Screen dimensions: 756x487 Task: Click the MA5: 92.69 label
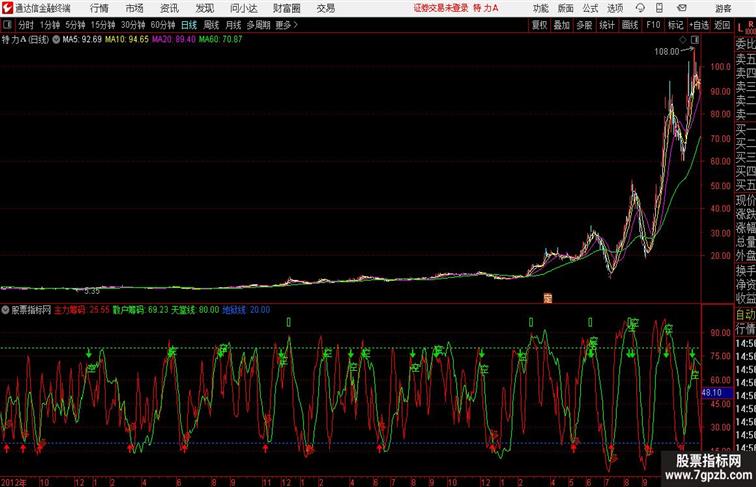pyautogui.click(x=82, y=40)
